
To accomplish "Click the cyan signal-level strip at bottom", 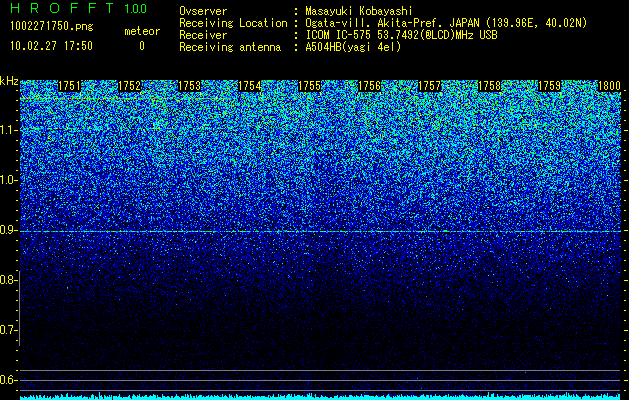I will tap(321, 397).
